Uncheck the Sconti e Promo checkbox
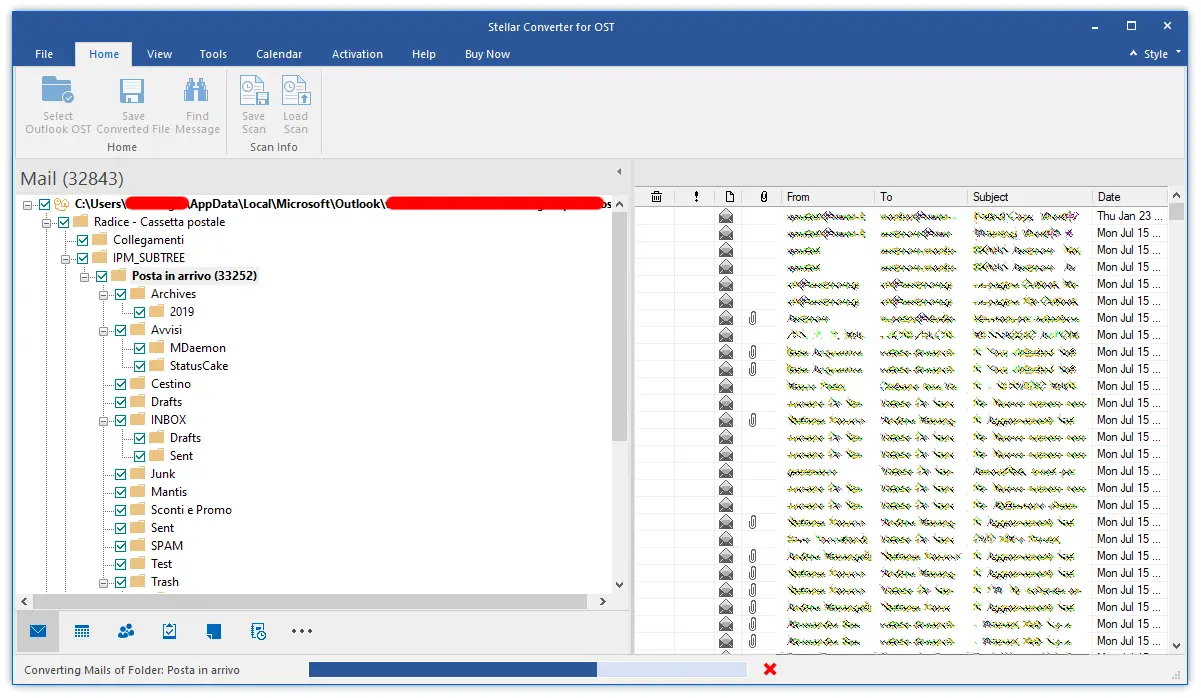1201x698 pixels. [x=120, y=510]
